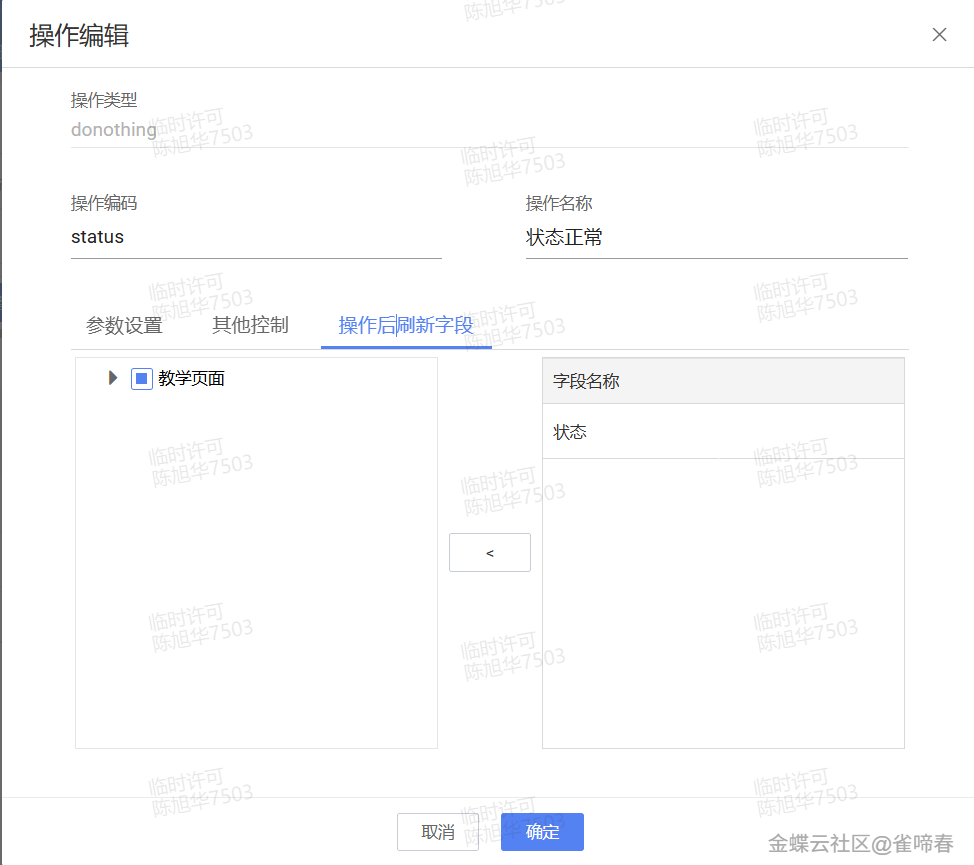Click the < button to remove selected field
This screenshot has height=865, width=974.
(x=489, y=552)
